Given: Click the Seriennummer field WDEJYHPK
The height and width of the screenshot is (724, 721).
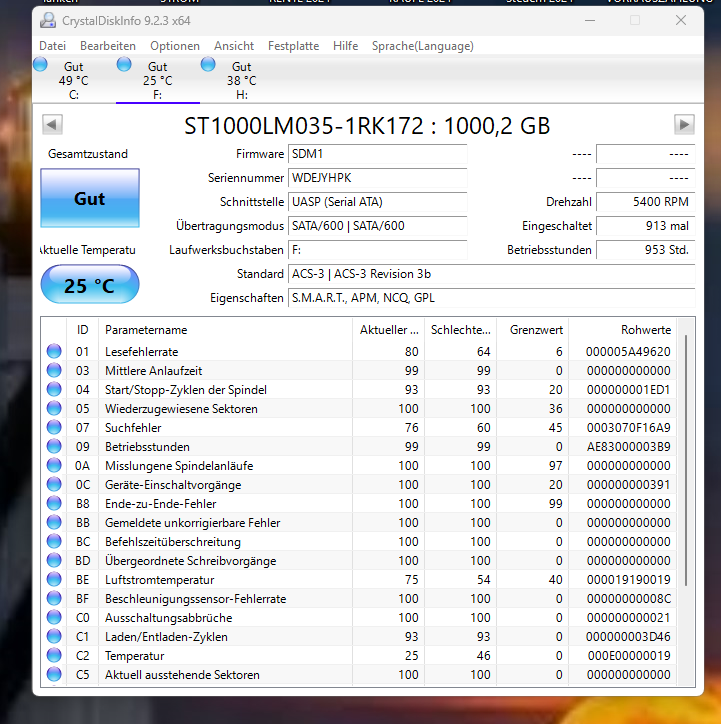Looking at the screenshot, I should pyautogui.click(x=378, y=178).
